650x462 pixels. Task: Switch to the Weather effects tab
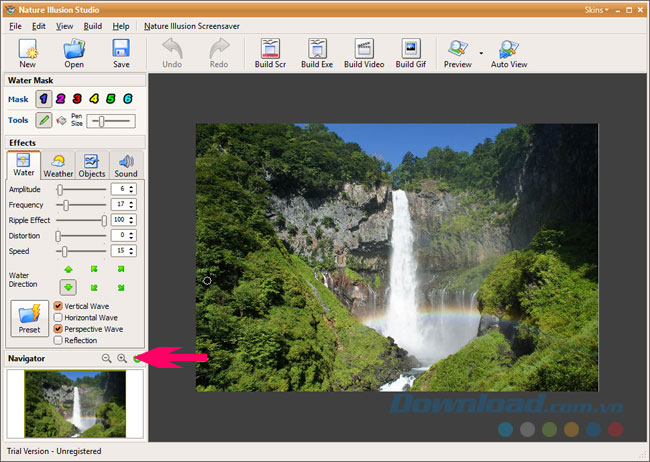pos(58,165)
